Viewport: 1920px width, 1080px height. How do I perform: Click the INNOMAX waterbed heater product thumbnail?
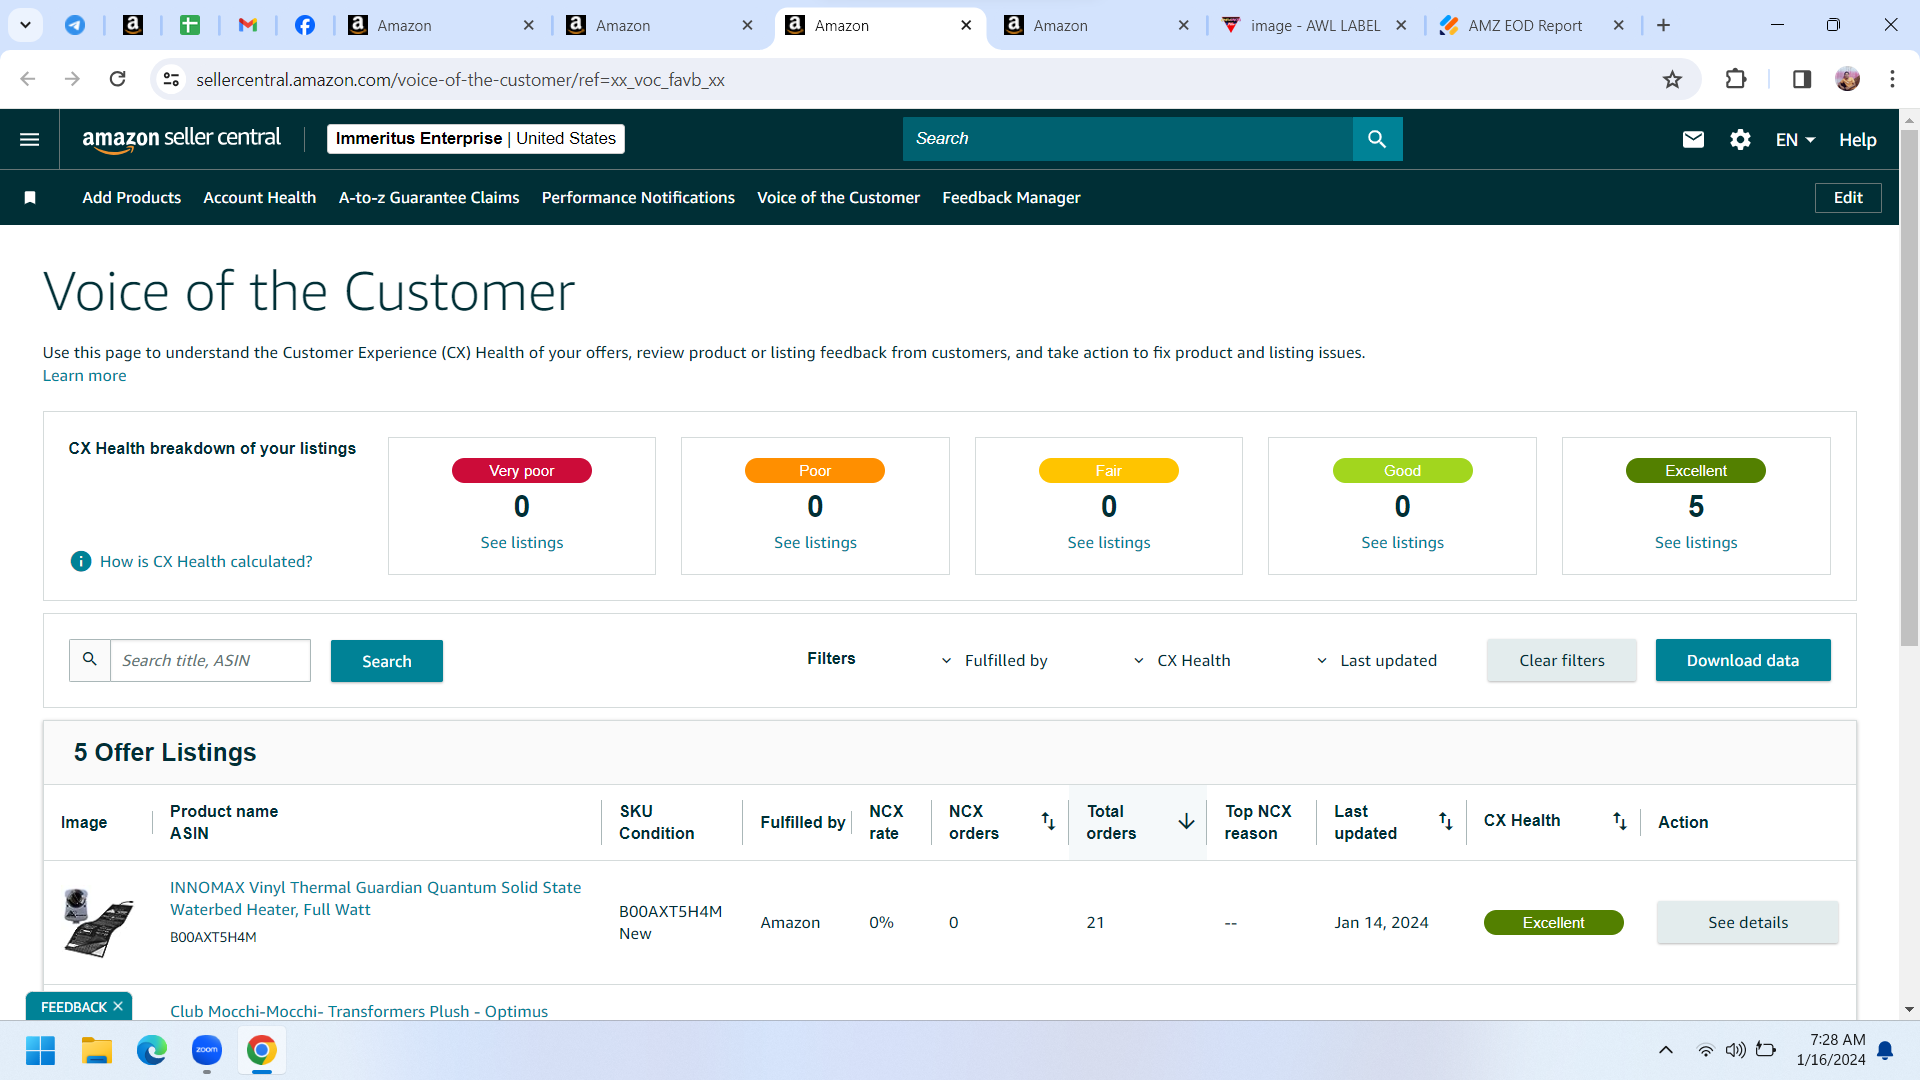pos(97,922)
